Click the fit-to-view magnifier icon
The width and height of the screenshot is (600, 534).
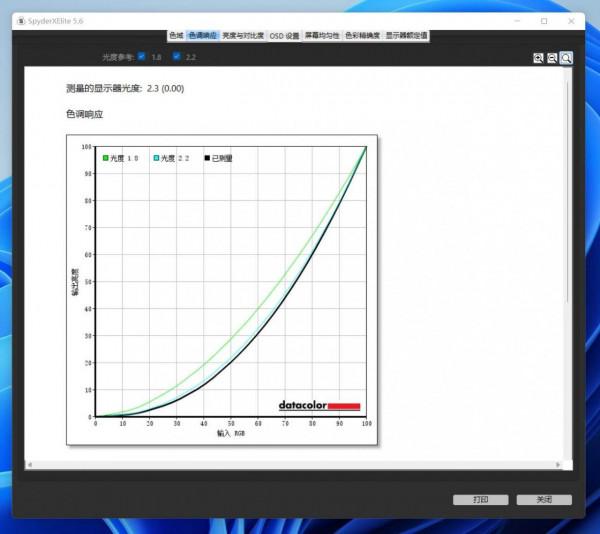point(566,59)
